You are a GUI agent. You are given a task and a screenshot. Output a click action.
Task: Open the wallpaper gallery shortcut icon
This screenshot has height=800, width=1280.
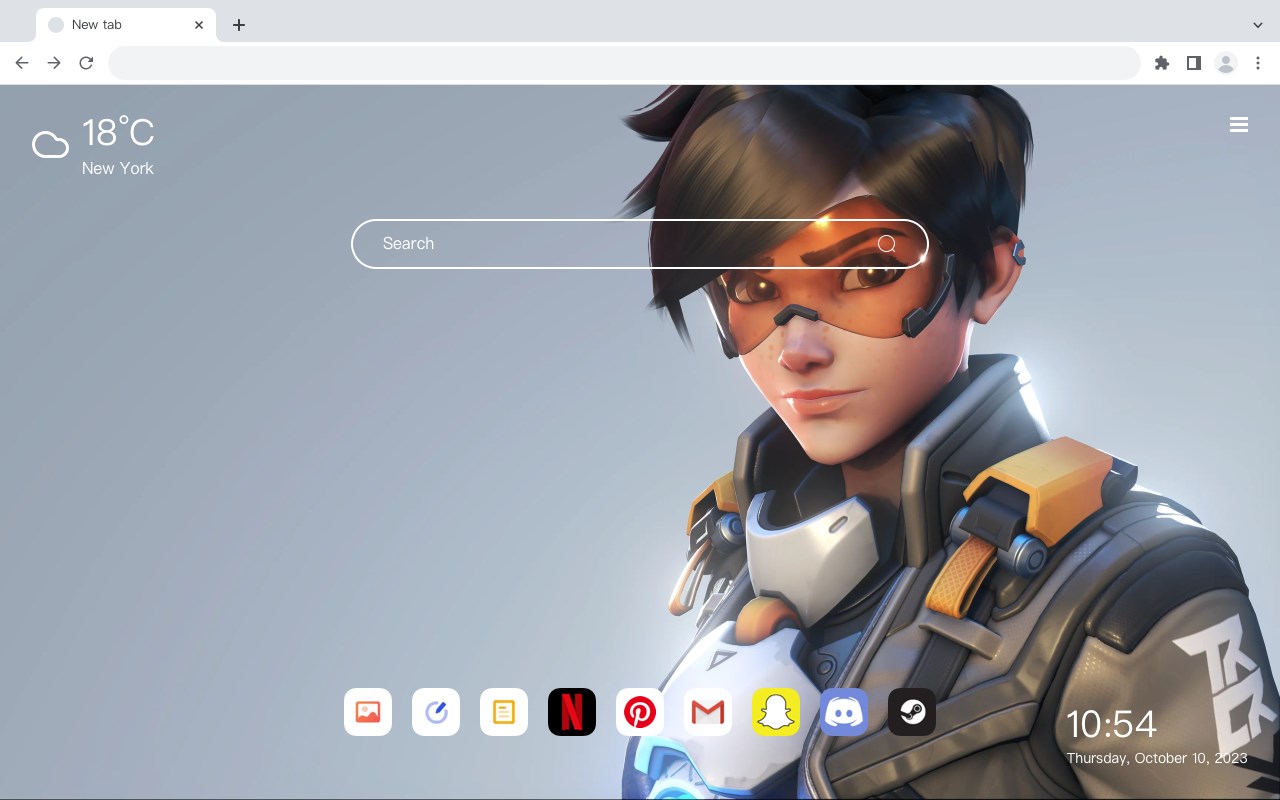click(368, 712)
